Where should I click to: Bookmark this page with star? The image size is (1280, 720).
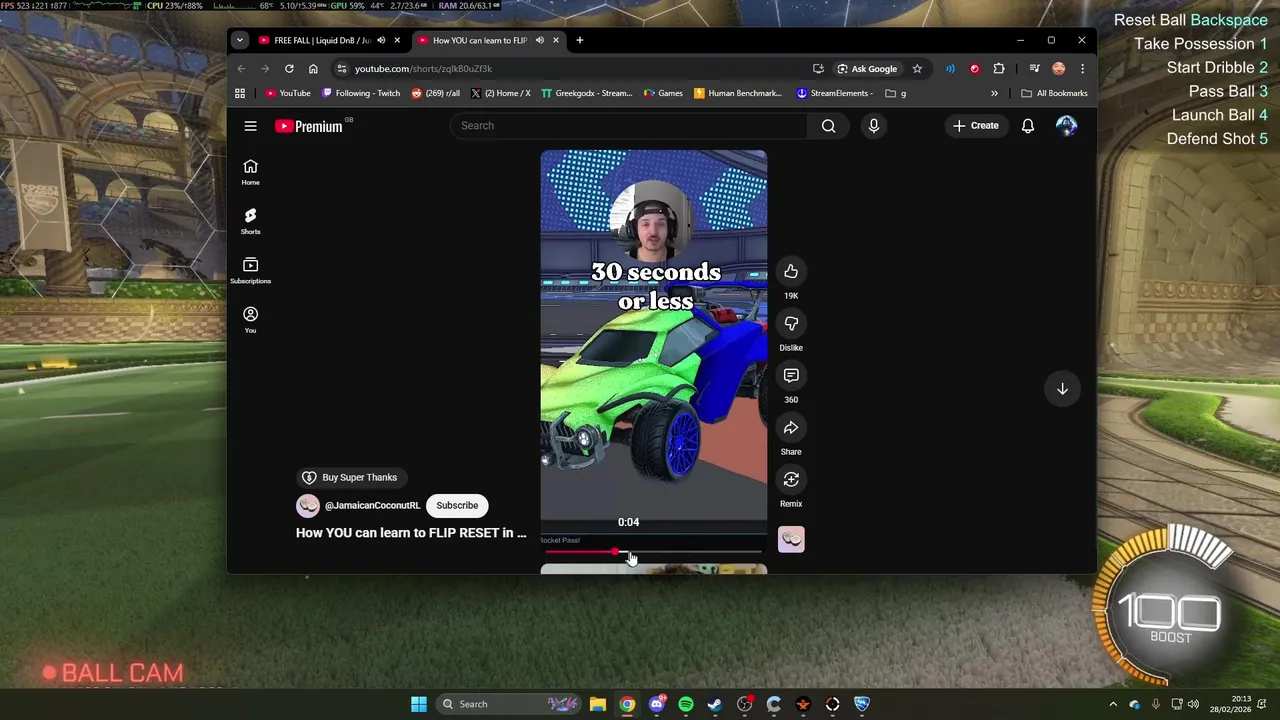(x=917, y=69)
